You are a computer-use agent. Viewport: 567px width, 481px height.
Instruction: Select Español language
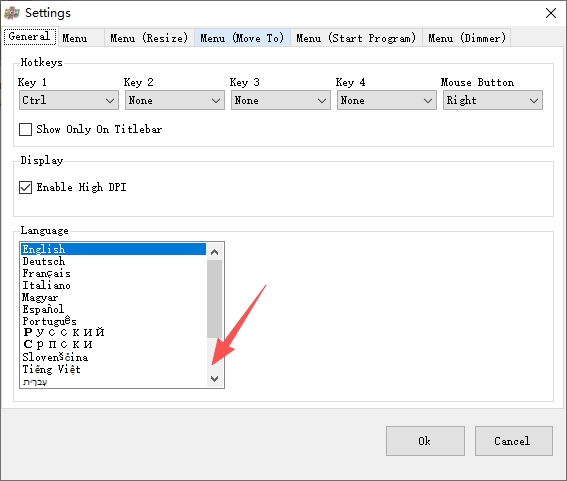(113, 309)
